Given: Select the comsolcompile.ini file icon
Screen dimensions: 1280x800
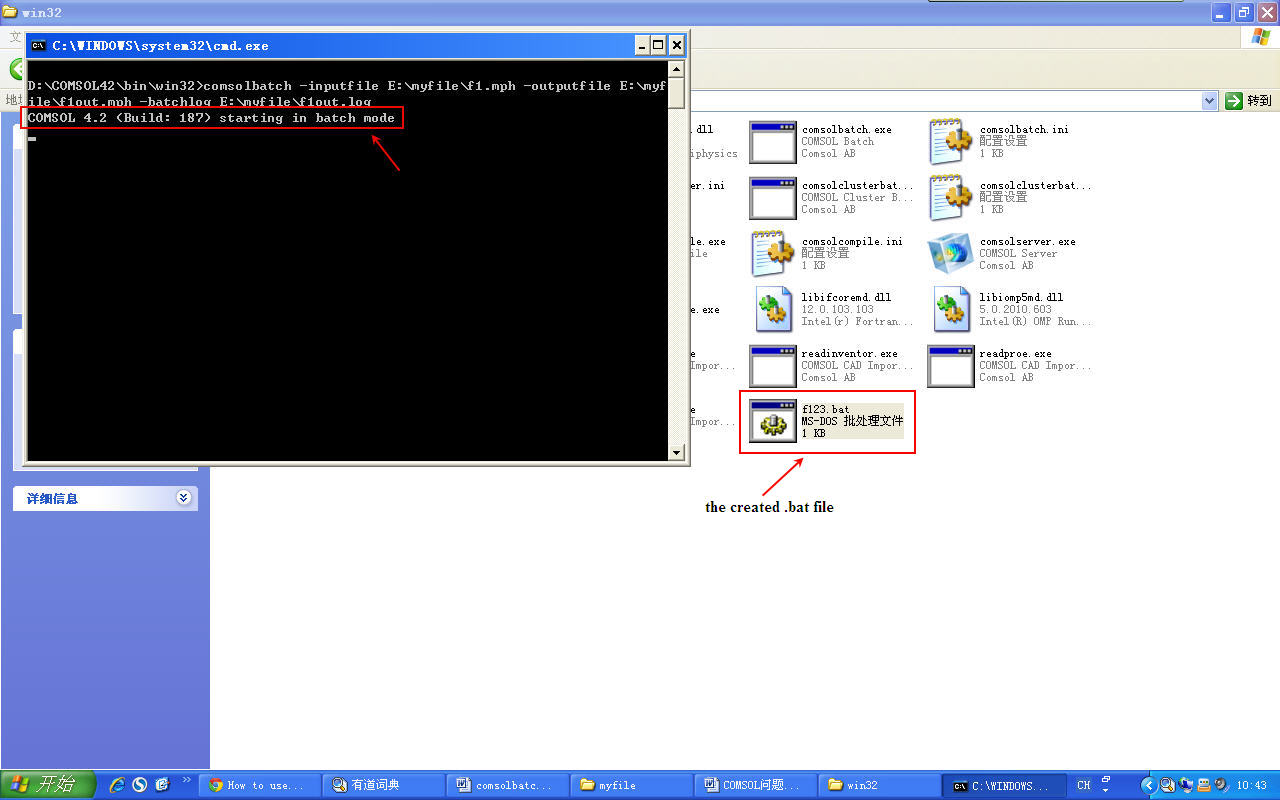Looking at the screenshot, I should pos(772,254).
